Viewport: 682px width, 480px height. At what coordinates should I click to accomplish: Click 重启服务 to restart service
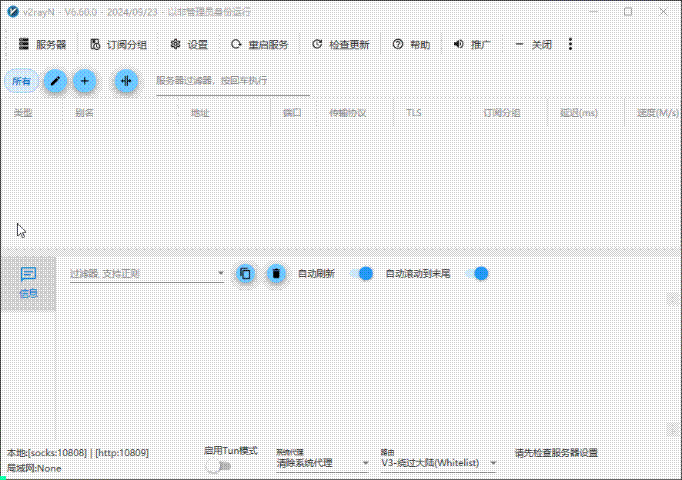(260, 44)
